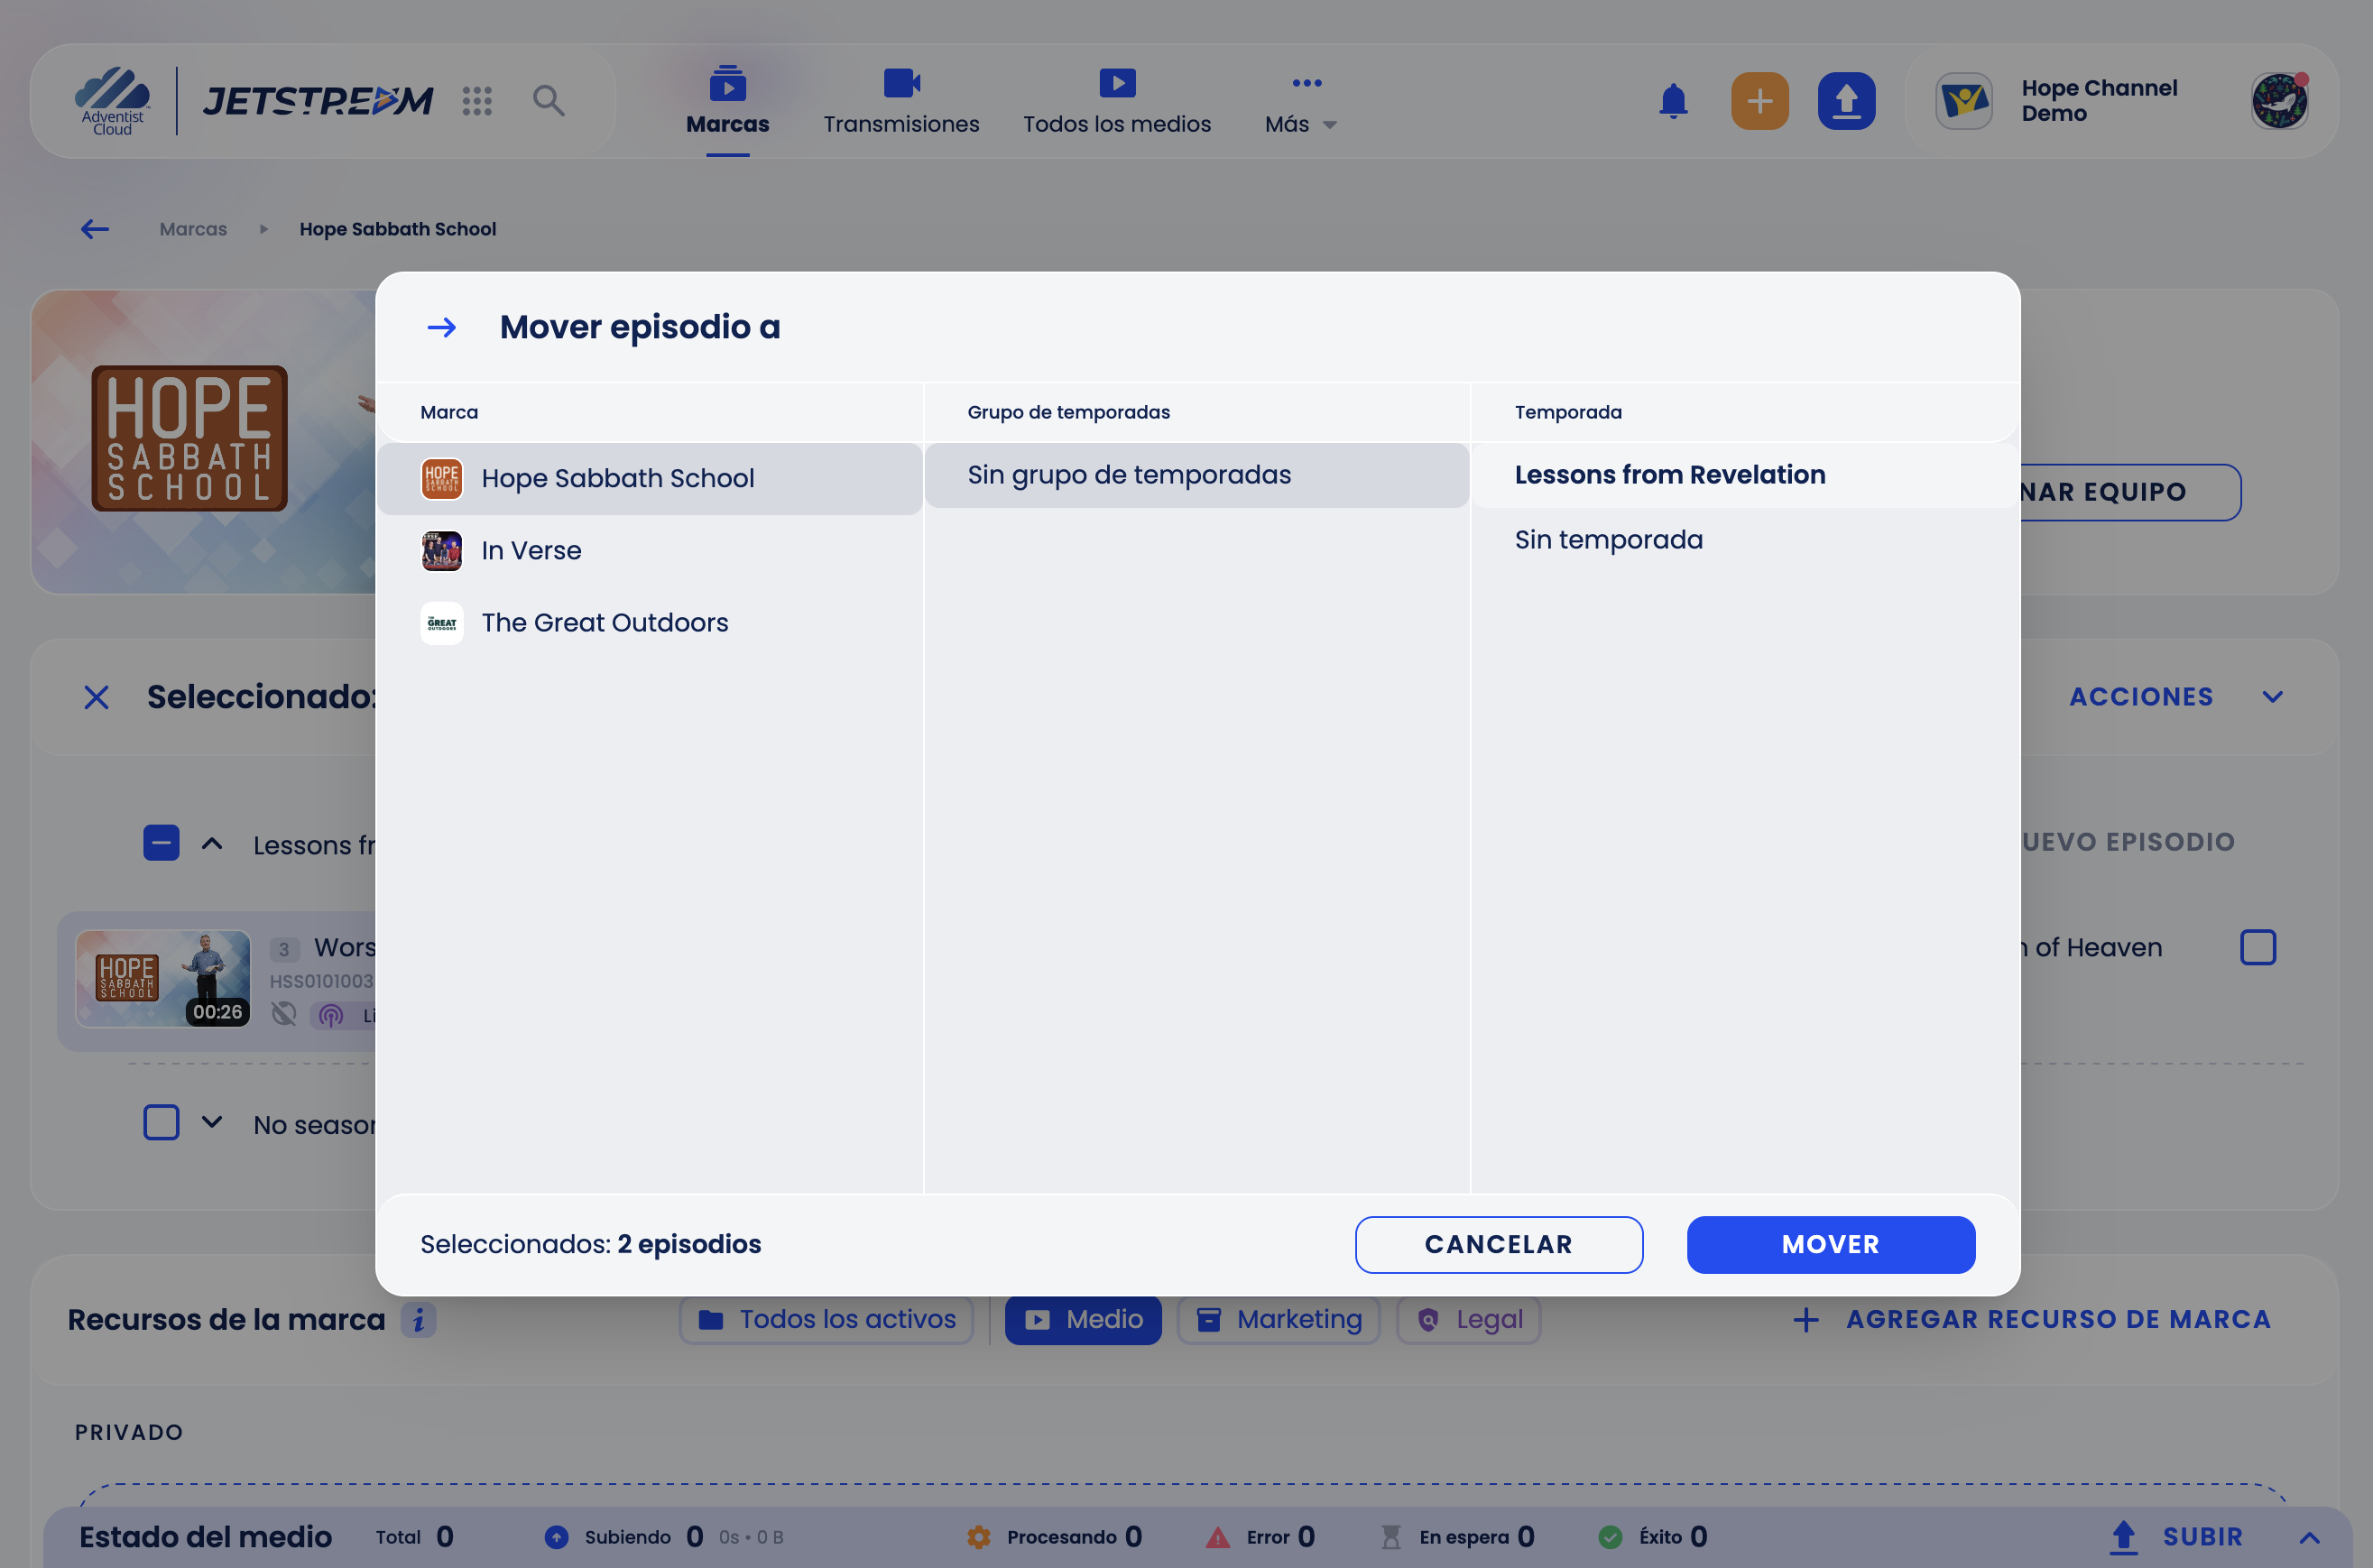
Task: Click the MOVER button
Action: [1830, 1244]
